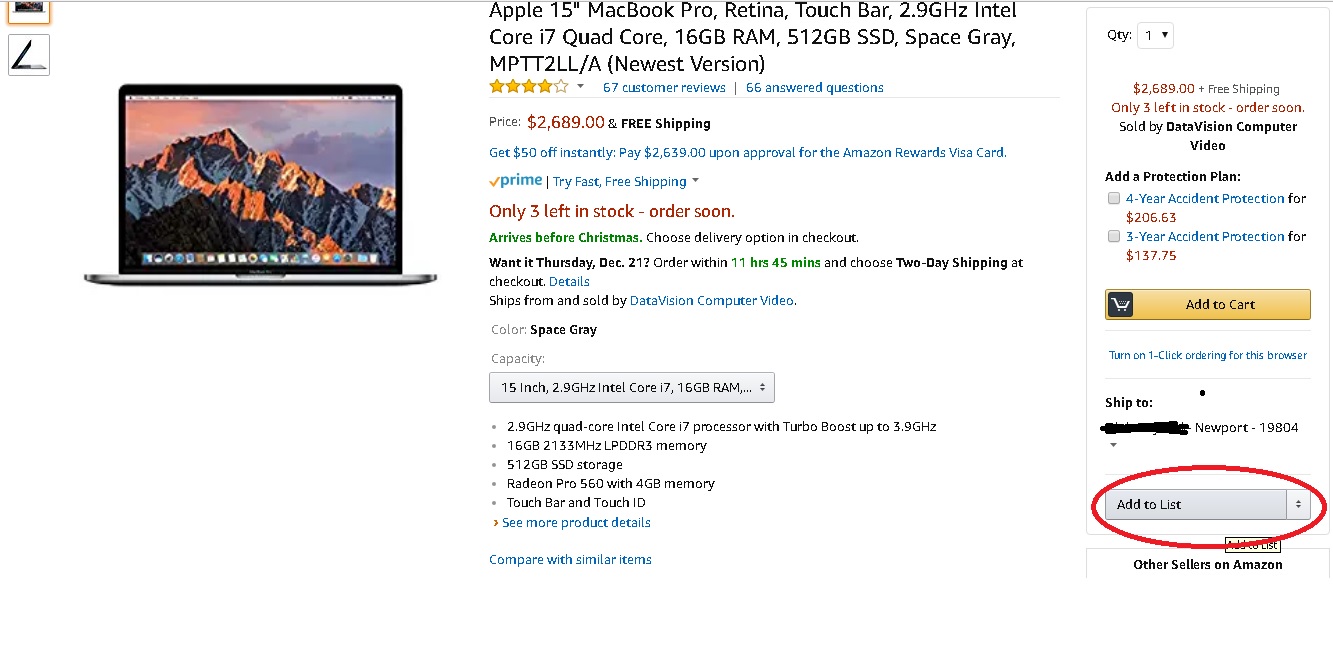Open the 67 customer reviews link

(664, 88)
